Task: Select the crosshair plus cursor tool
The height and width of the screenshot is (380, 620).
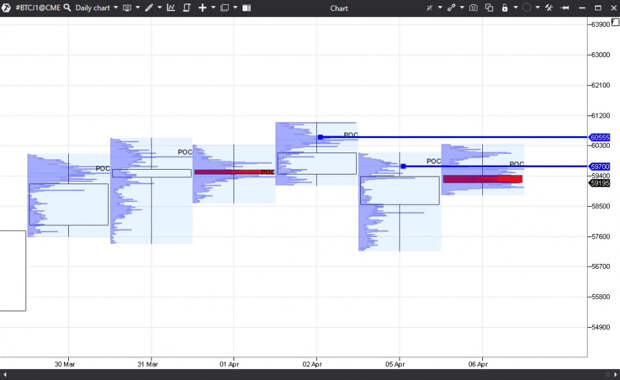Action: coord(202,8)
